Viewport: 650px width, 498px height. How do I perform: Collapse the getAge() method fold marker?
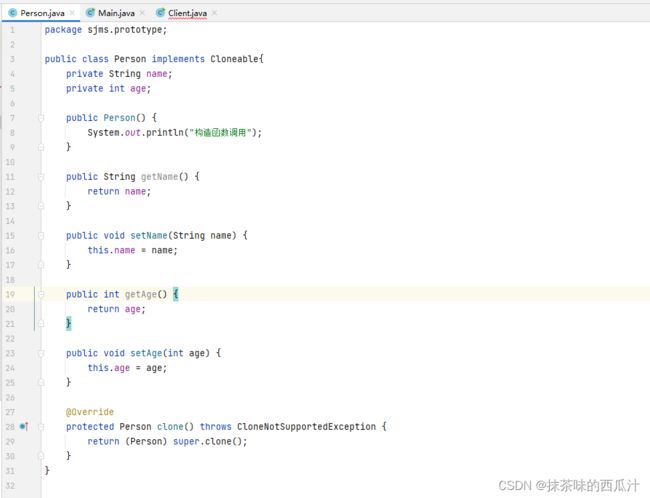point(41,294)
